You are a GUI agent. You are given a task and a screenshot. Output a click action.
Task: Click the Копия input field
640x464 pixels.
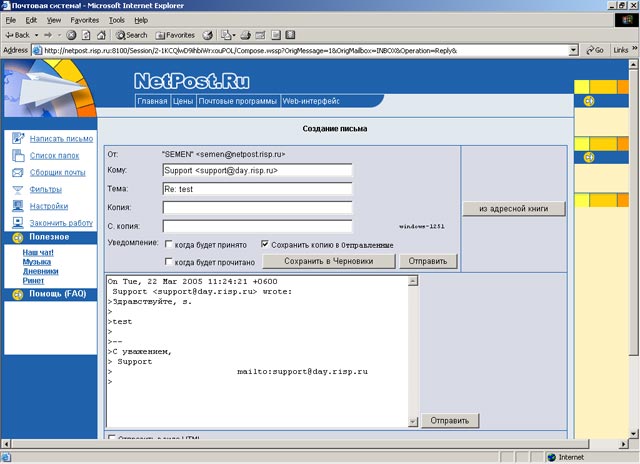click(x=257, y=207)
